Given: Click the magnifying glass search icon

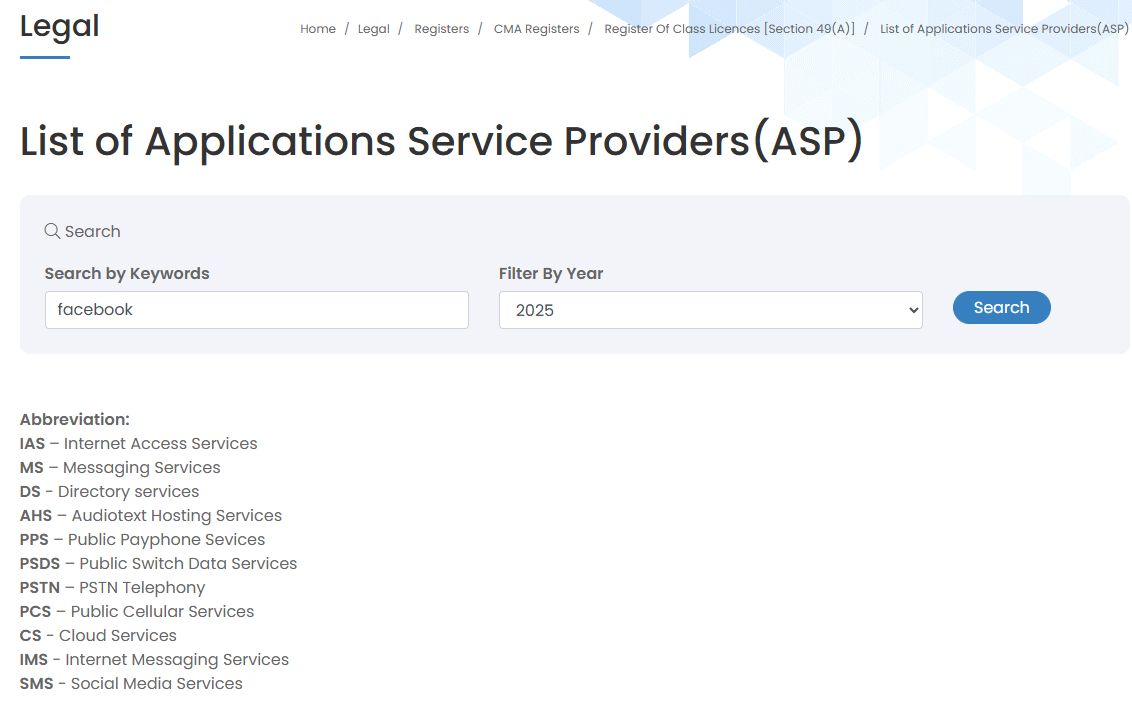Looking at the screenshot, I should click(52, 231).
